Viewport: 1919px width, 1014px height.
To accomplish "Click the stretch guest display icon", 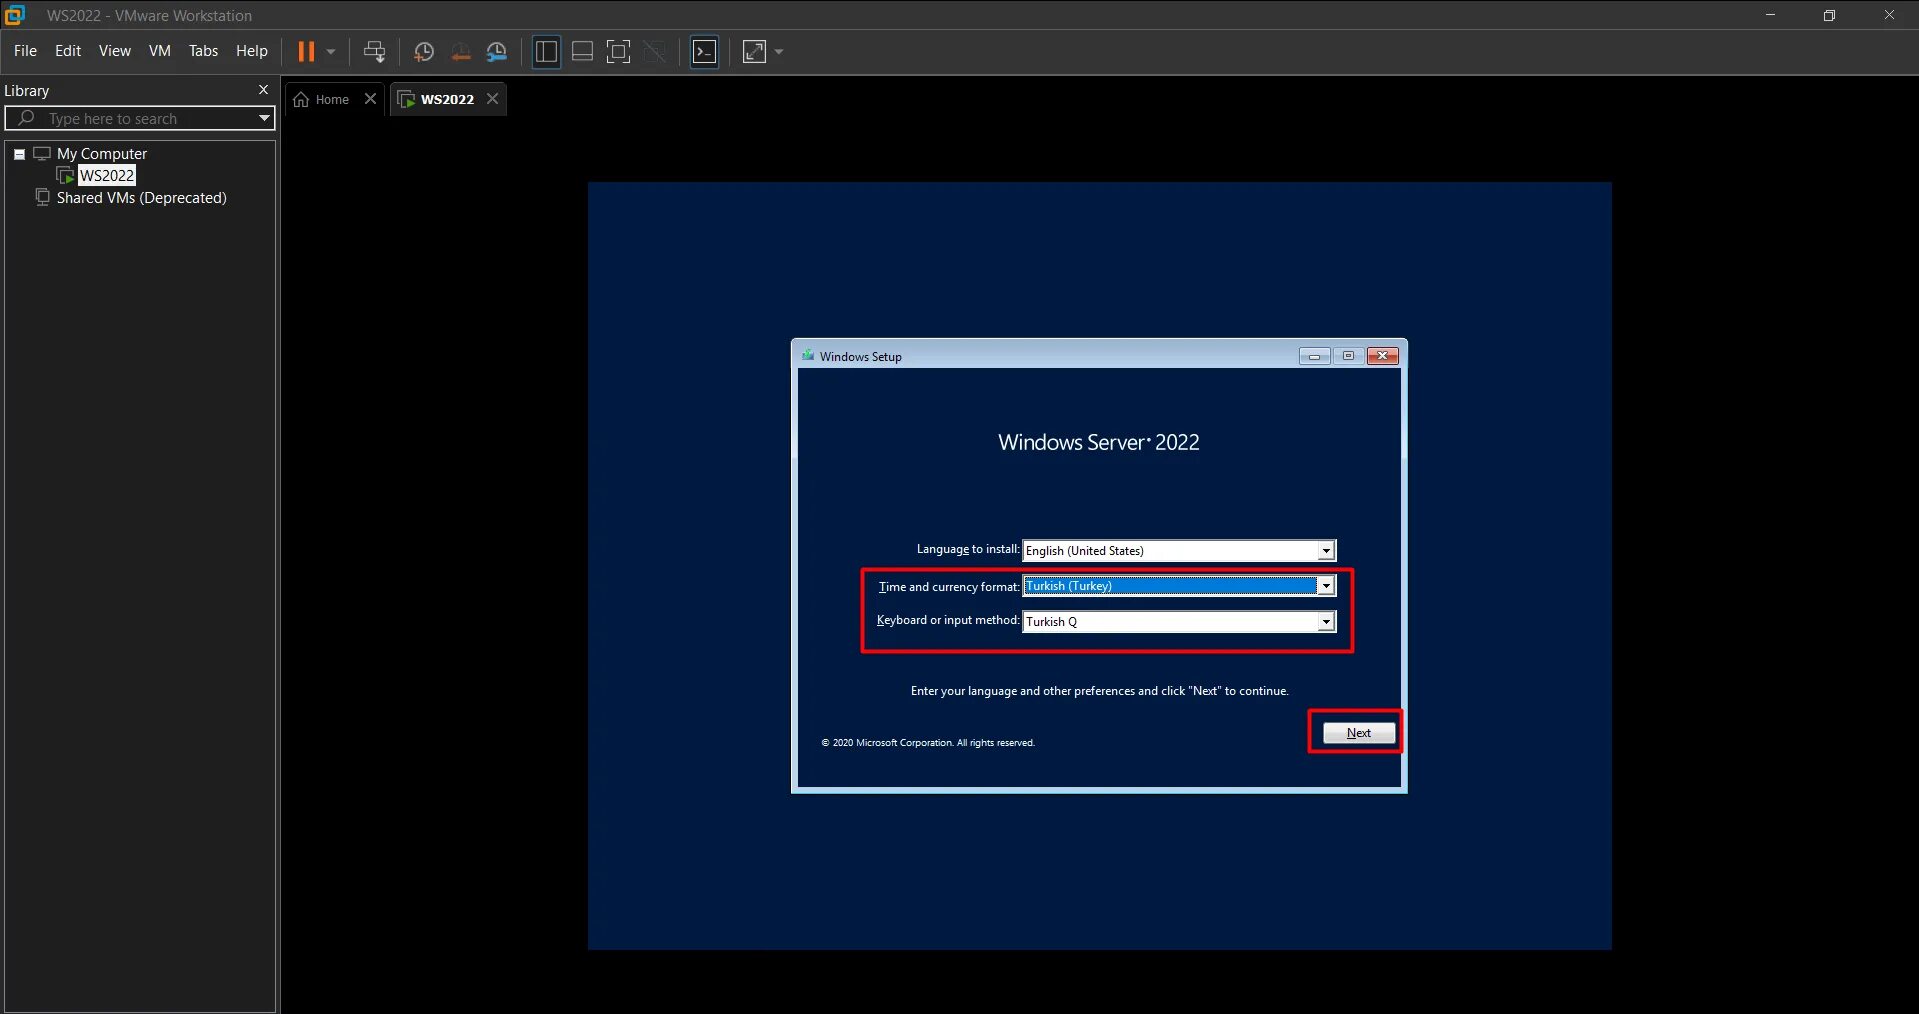I will pyautogui.click(x=754, y=52).
